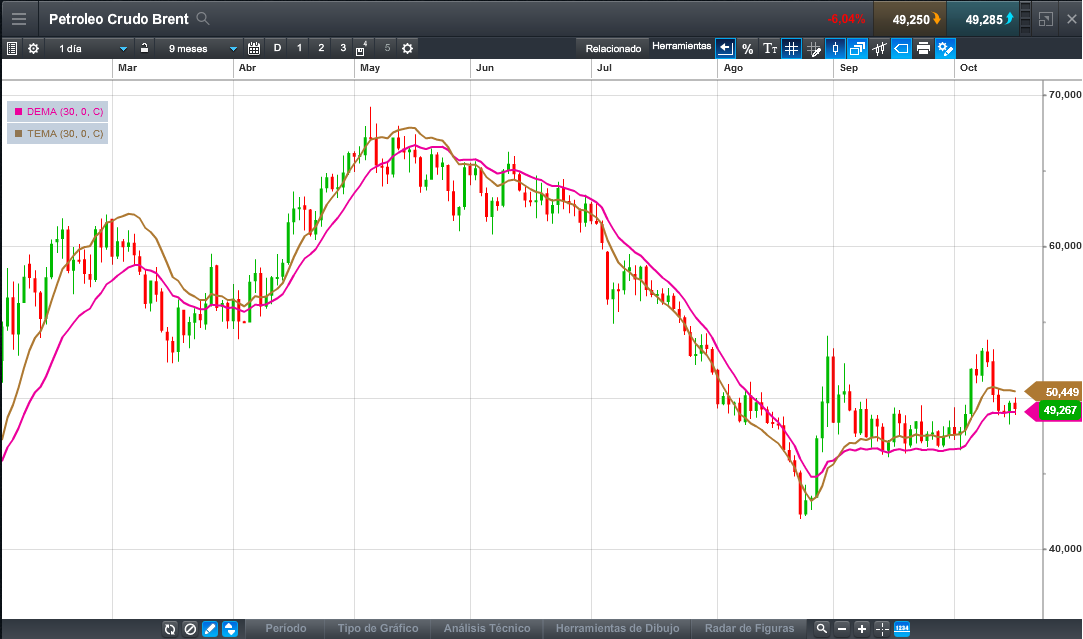Print the chart with the printer icon
The width and height of the screenshot is (1083, 639).
pyautogui.click(x=923, y=48)
